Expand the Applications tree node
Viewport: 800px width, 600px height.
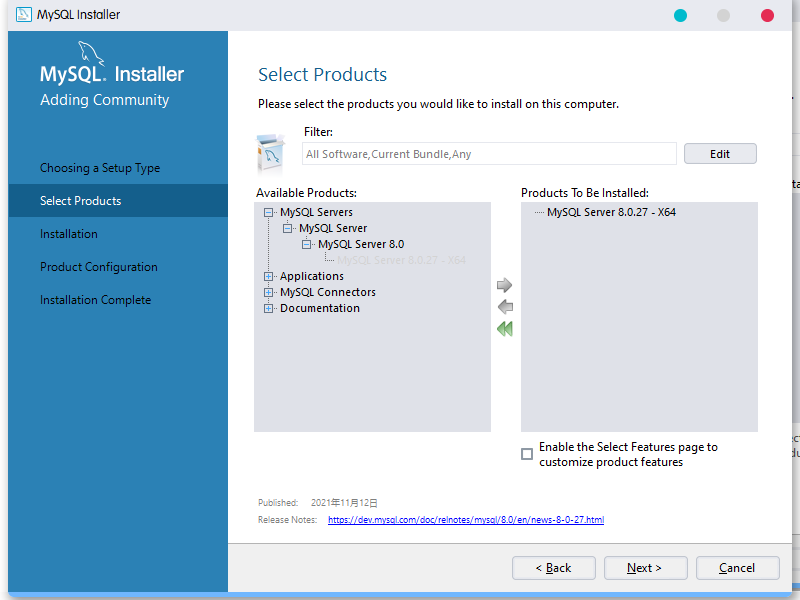coord(268,277)
